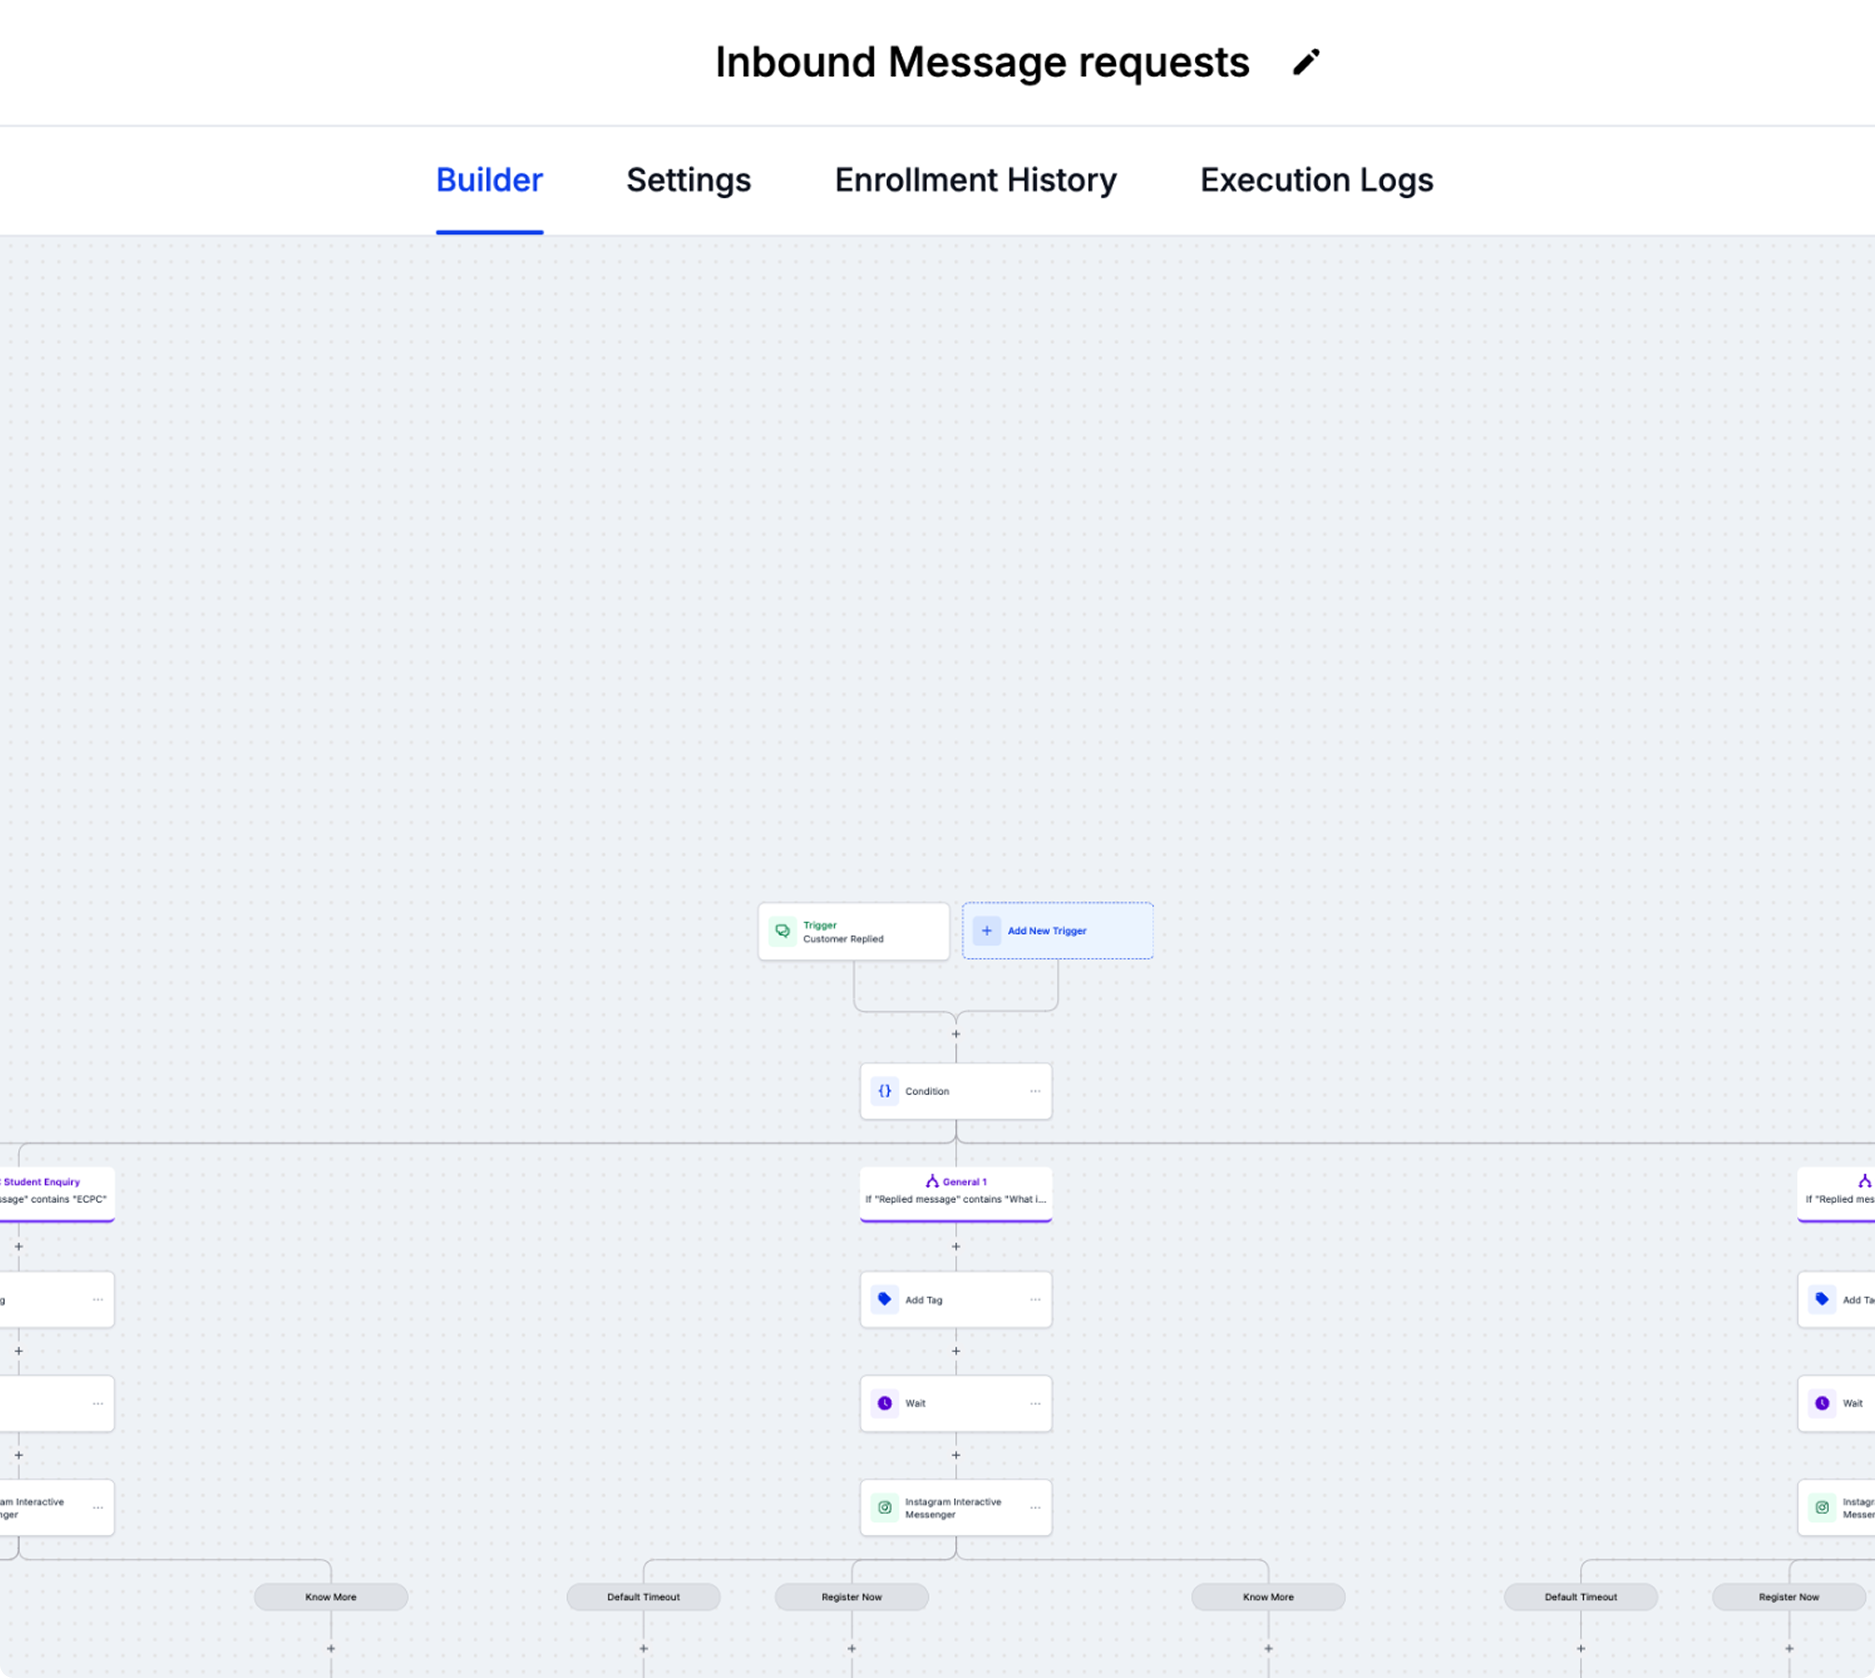
Task: Click the plus icon in Add New Trigger
Action: [x=986, y=931]
